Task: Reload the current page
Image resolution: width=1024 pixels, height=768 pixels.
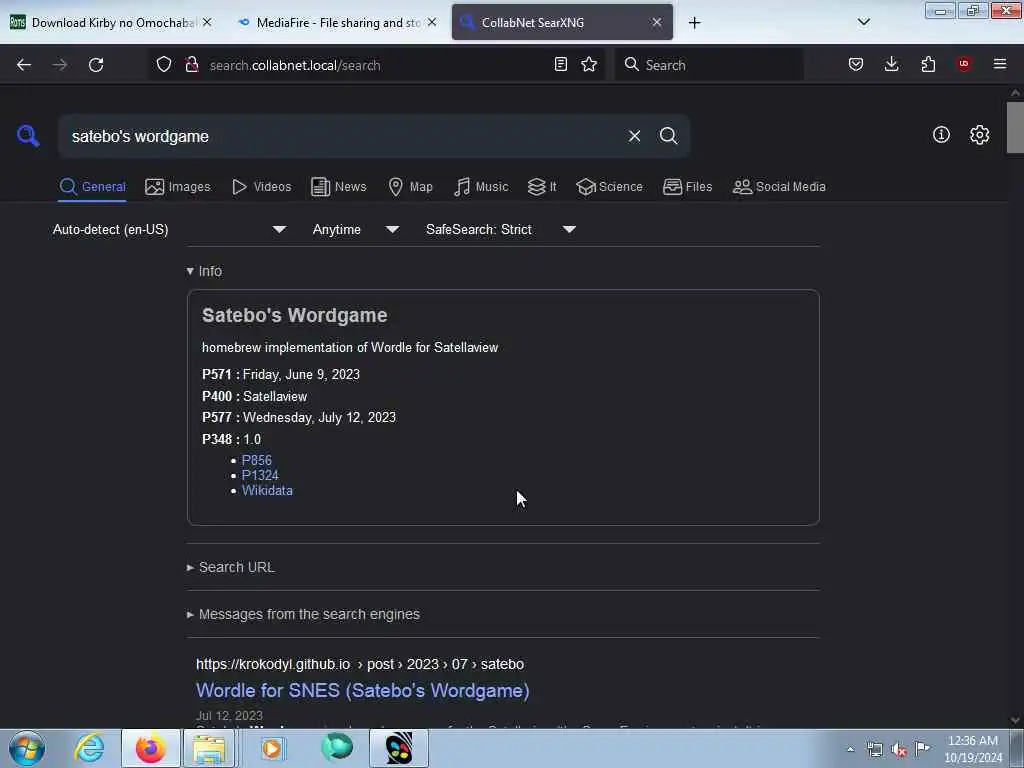Action: click(96, 65)
